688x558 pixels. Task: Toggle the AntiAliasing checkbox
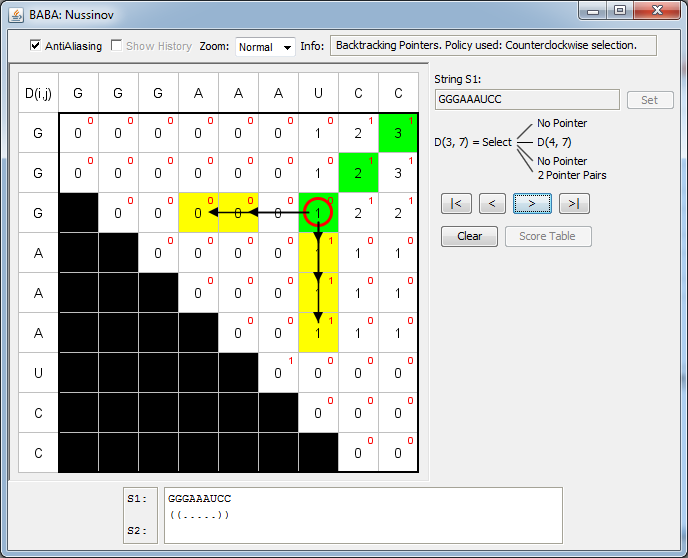(x=36, y=46)
